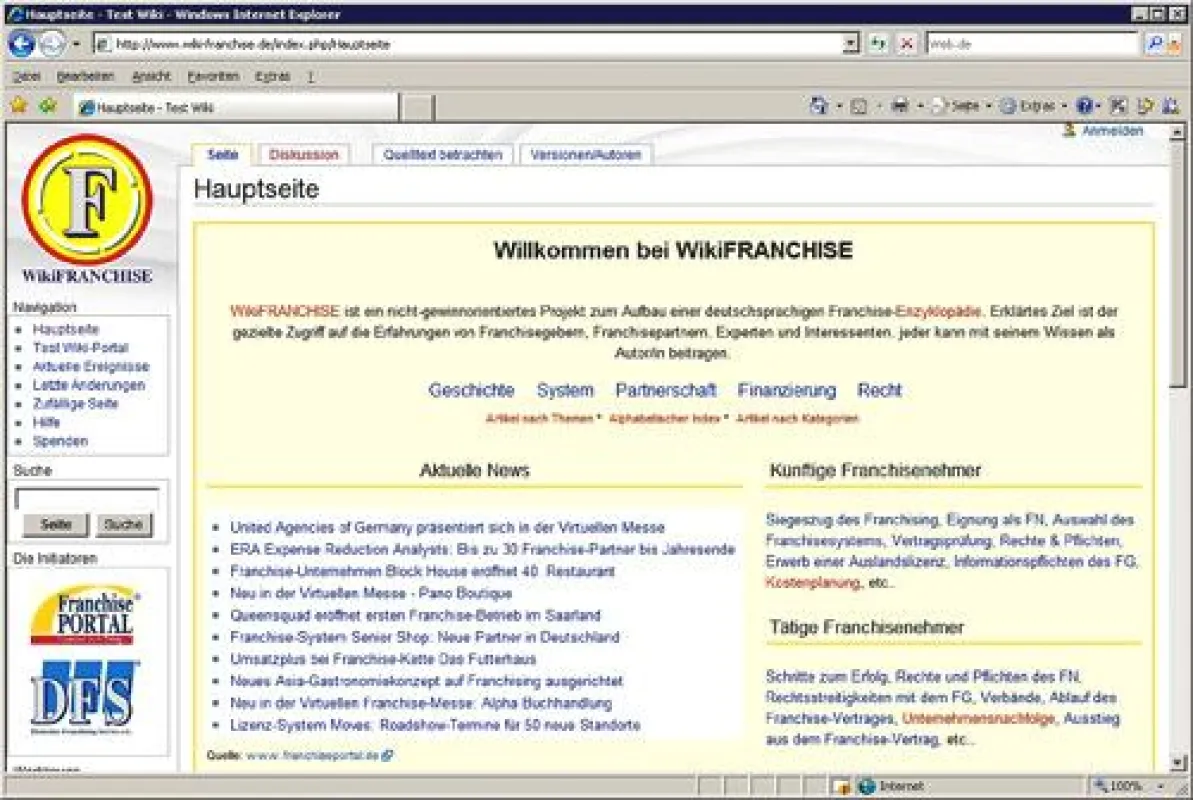The image size is (1193, 800).
Task: Open Queensquad Saarland news item
Action: point(415,615)
